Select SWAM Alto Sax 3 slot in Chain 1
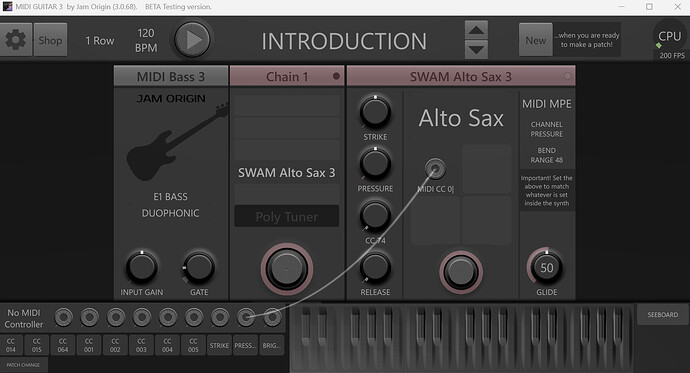This screenshot has width=690, height=373. (286, 172)
